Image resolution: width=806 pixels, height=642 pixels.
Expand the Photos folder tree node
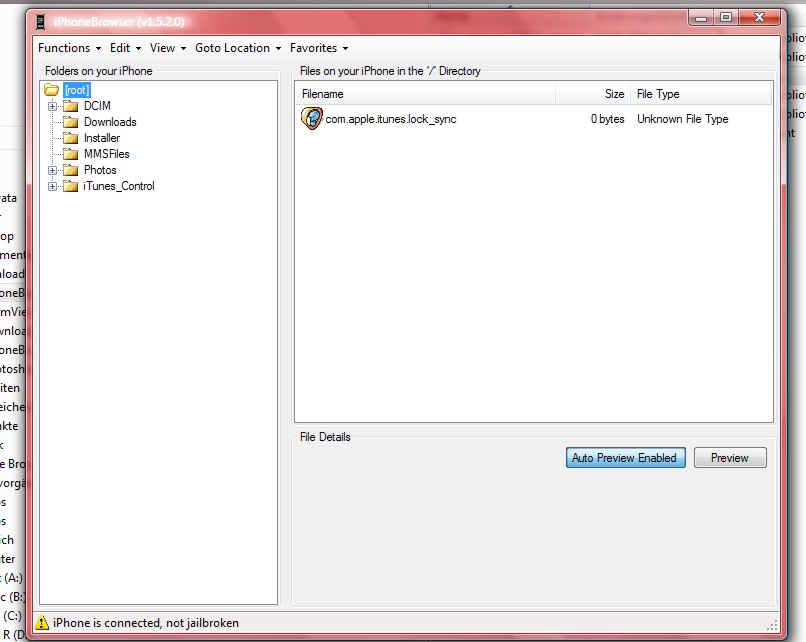tap(52, 170)
